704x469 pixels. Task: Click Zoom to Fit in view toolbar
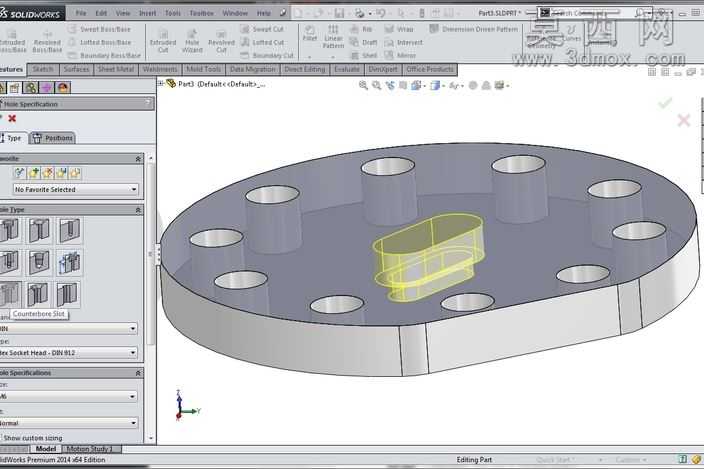coord(363,85)
